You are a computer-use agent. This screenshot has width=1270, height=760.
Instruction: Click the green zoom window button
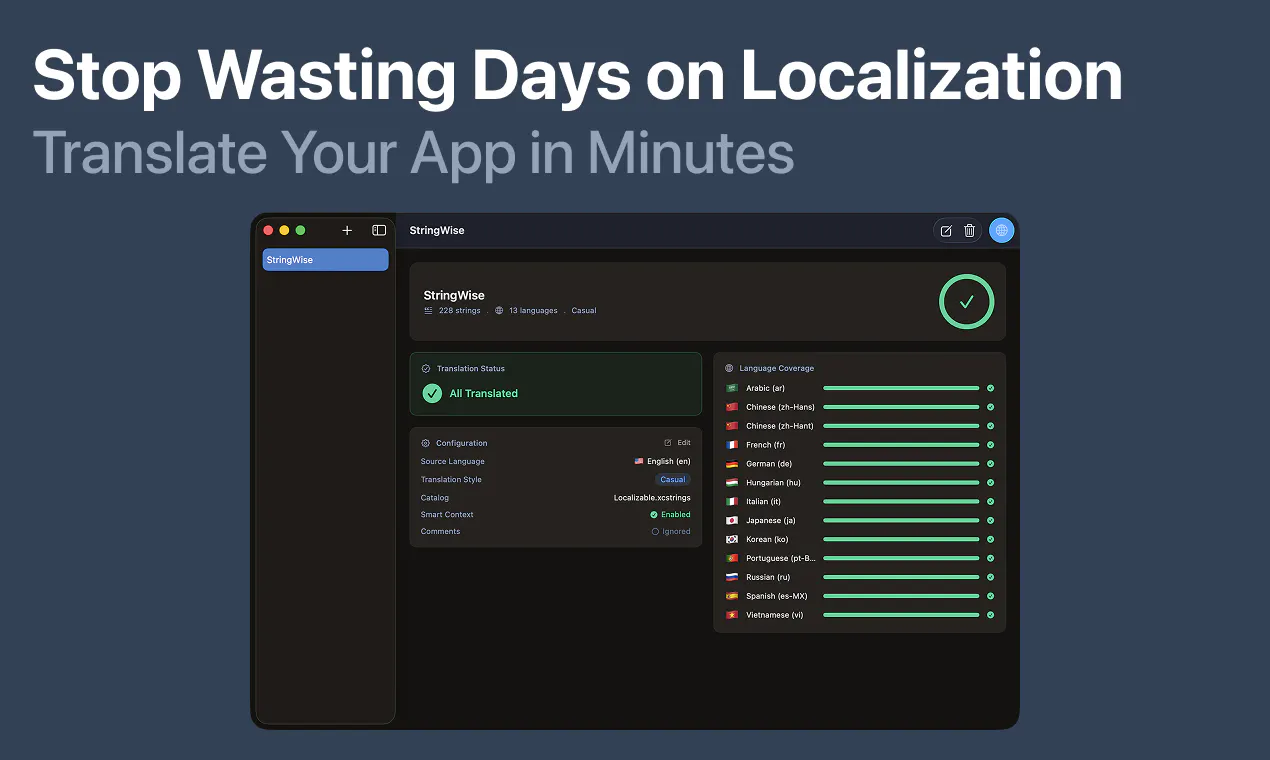pyautogui.click(x=300, y=230)
